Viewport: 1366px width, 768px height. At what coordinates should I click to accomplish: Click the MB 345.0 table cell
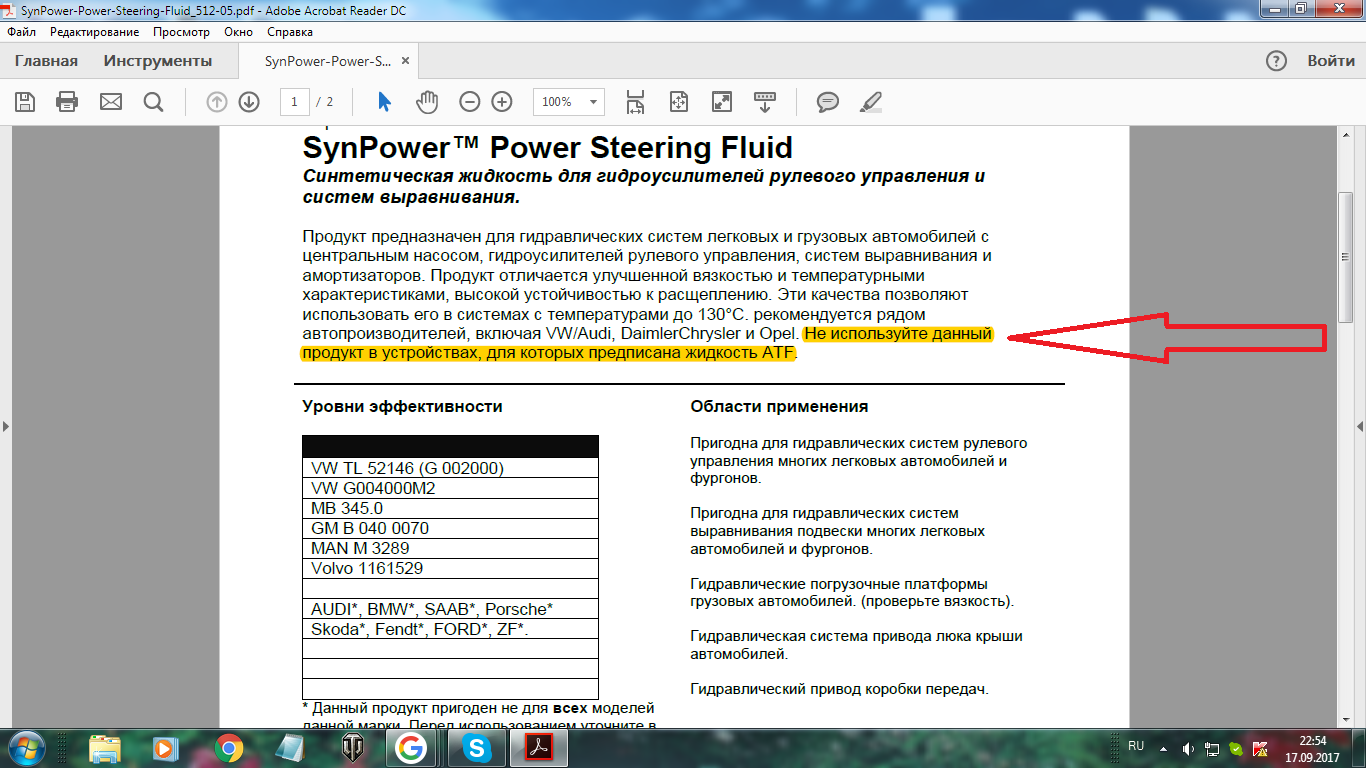point(450,508)
